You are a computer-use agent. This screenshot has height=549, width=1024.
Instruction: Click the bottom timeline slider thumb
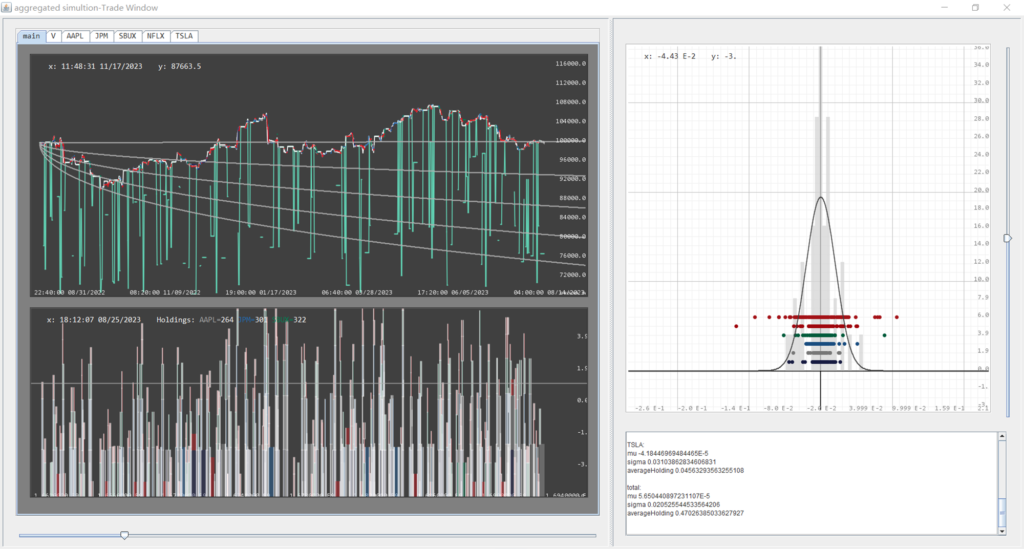point(124,535)
